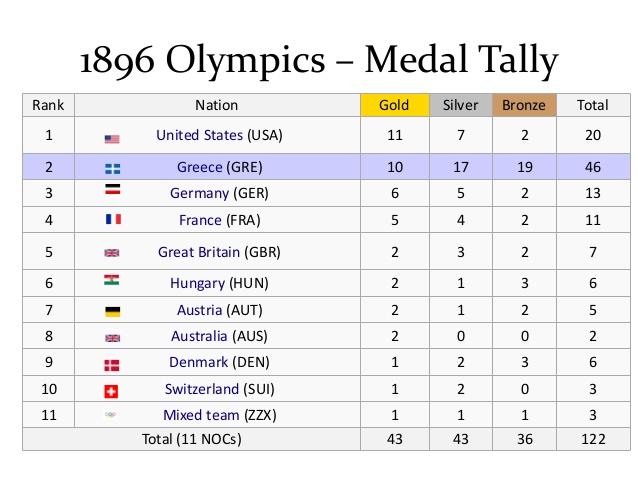The height and width of the screenshot is (479, 638).
Task: Click the Silver column header
Action: pos(460,105)
